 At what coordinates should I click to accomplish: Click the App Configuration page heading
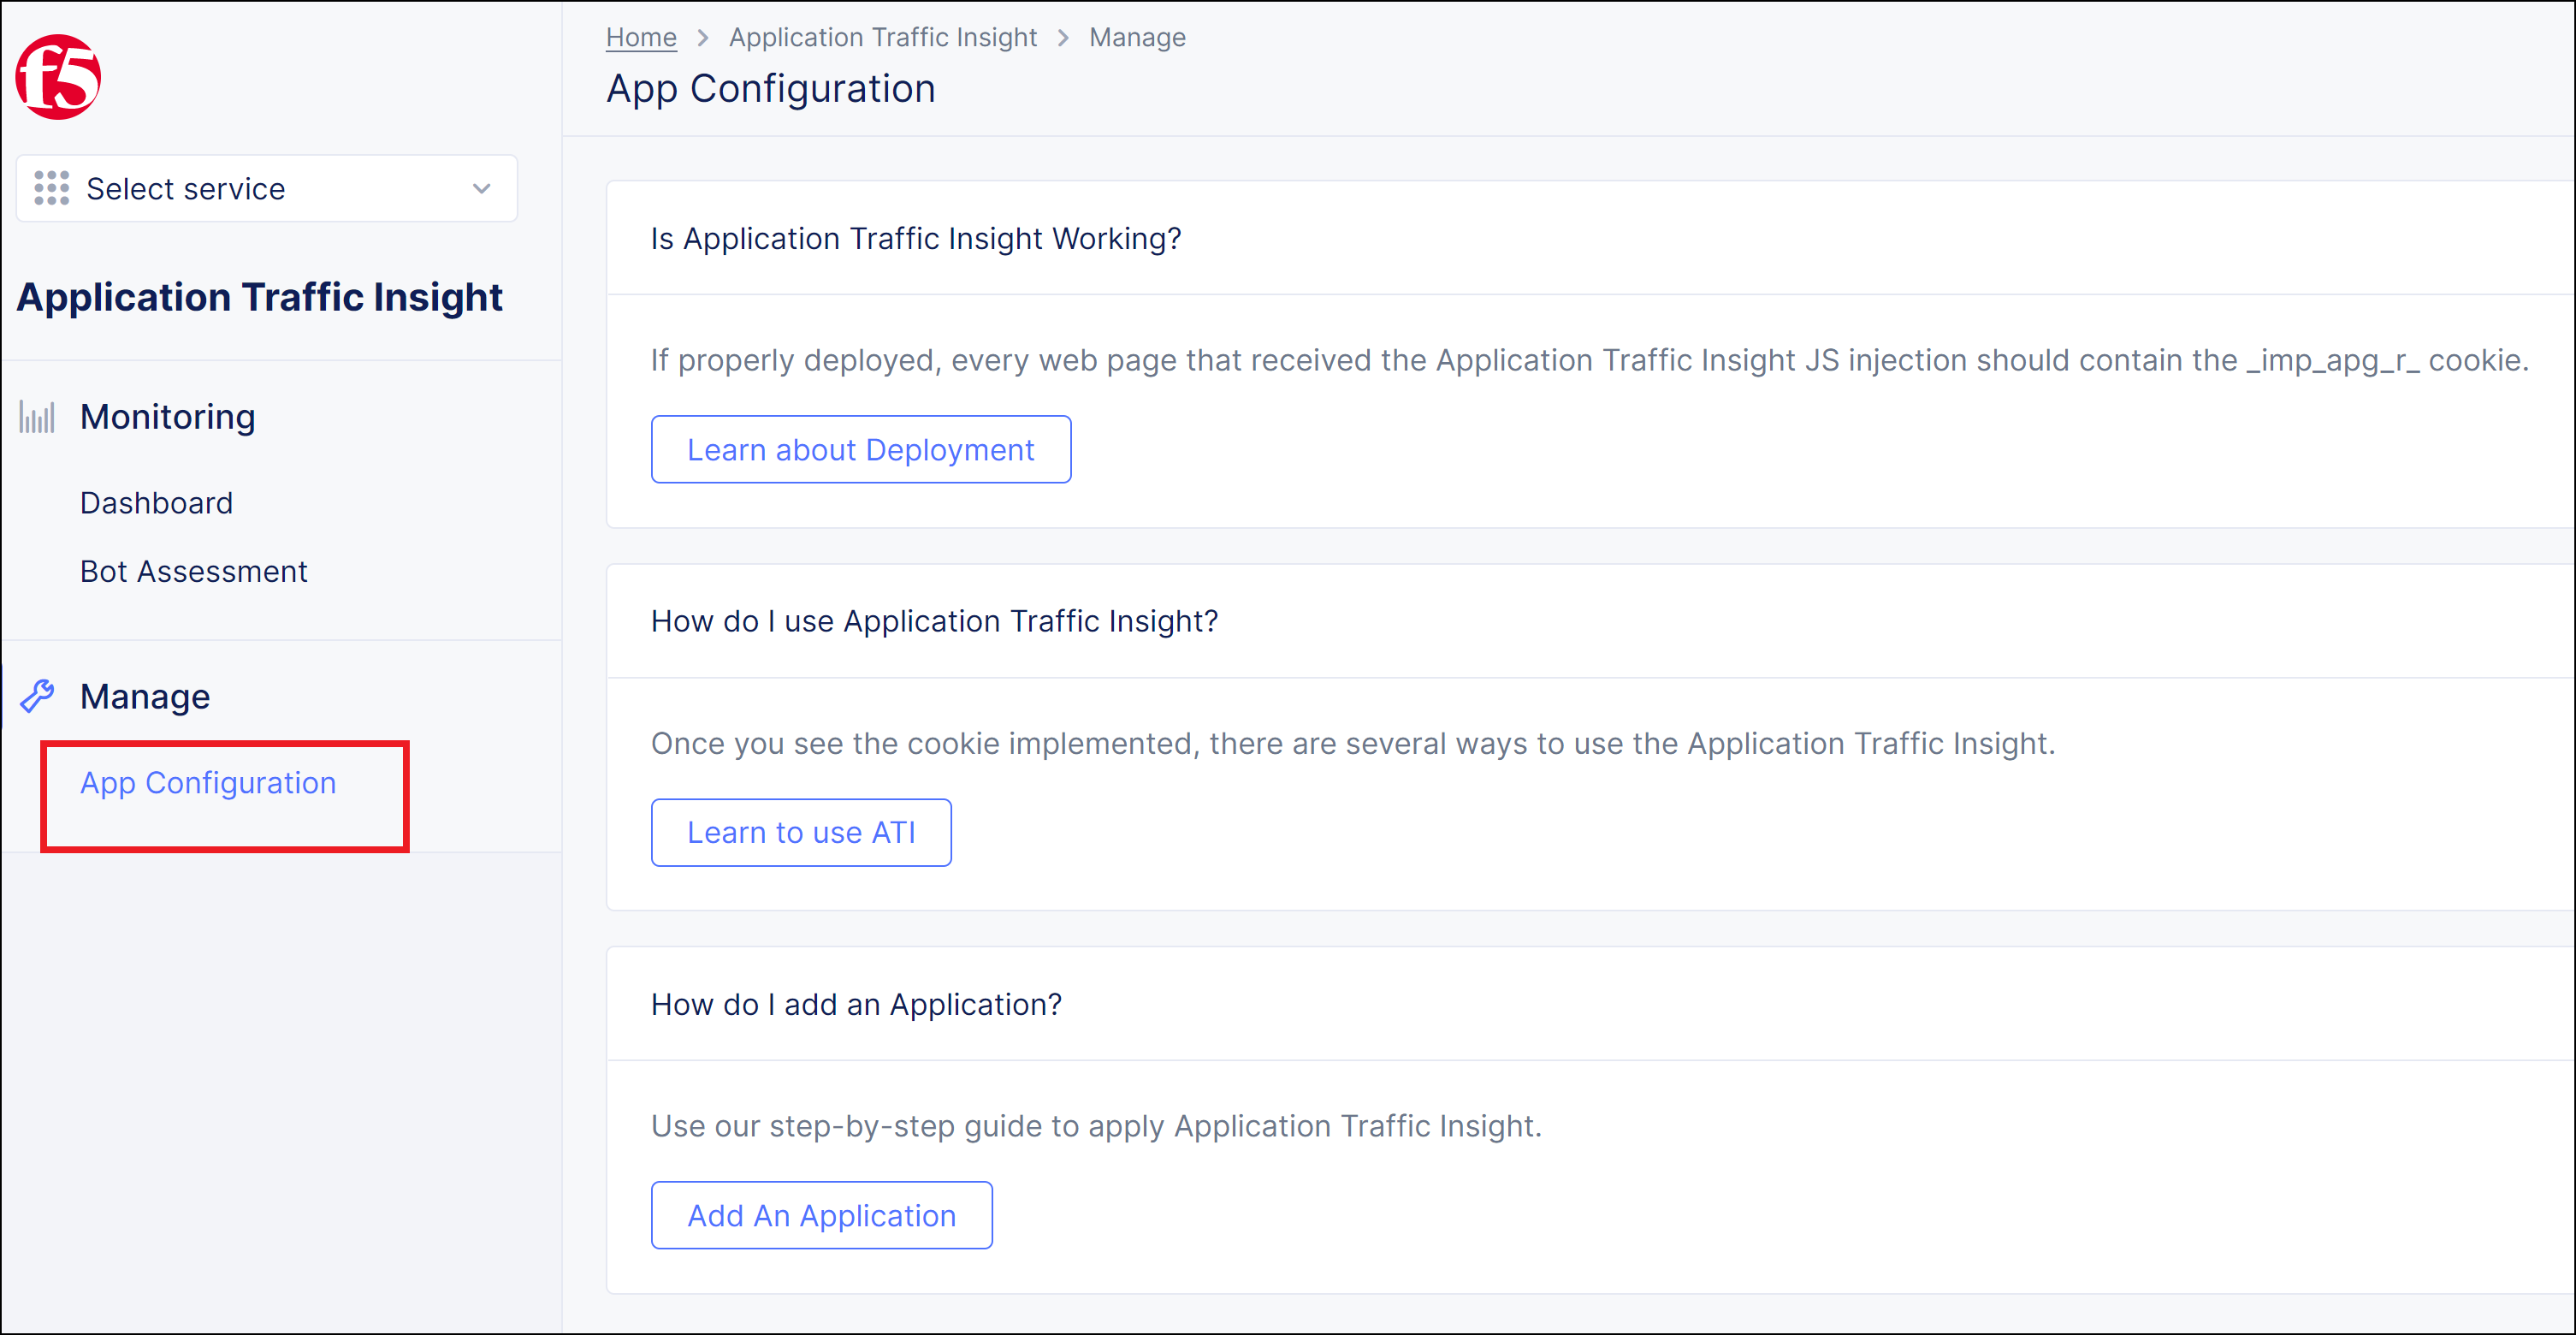(x=770, y=88)
